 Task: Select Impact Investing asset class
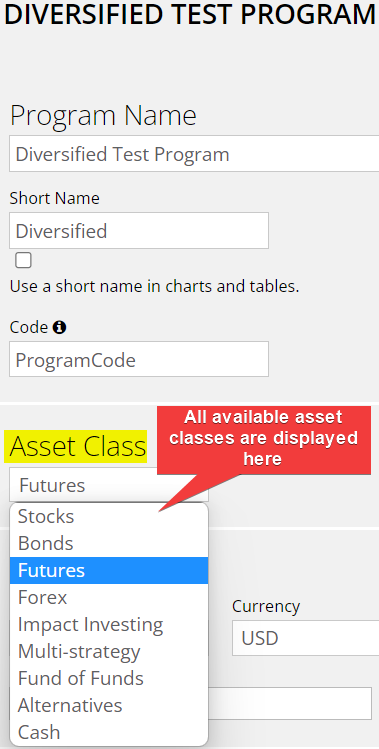[x=109, y=624]
